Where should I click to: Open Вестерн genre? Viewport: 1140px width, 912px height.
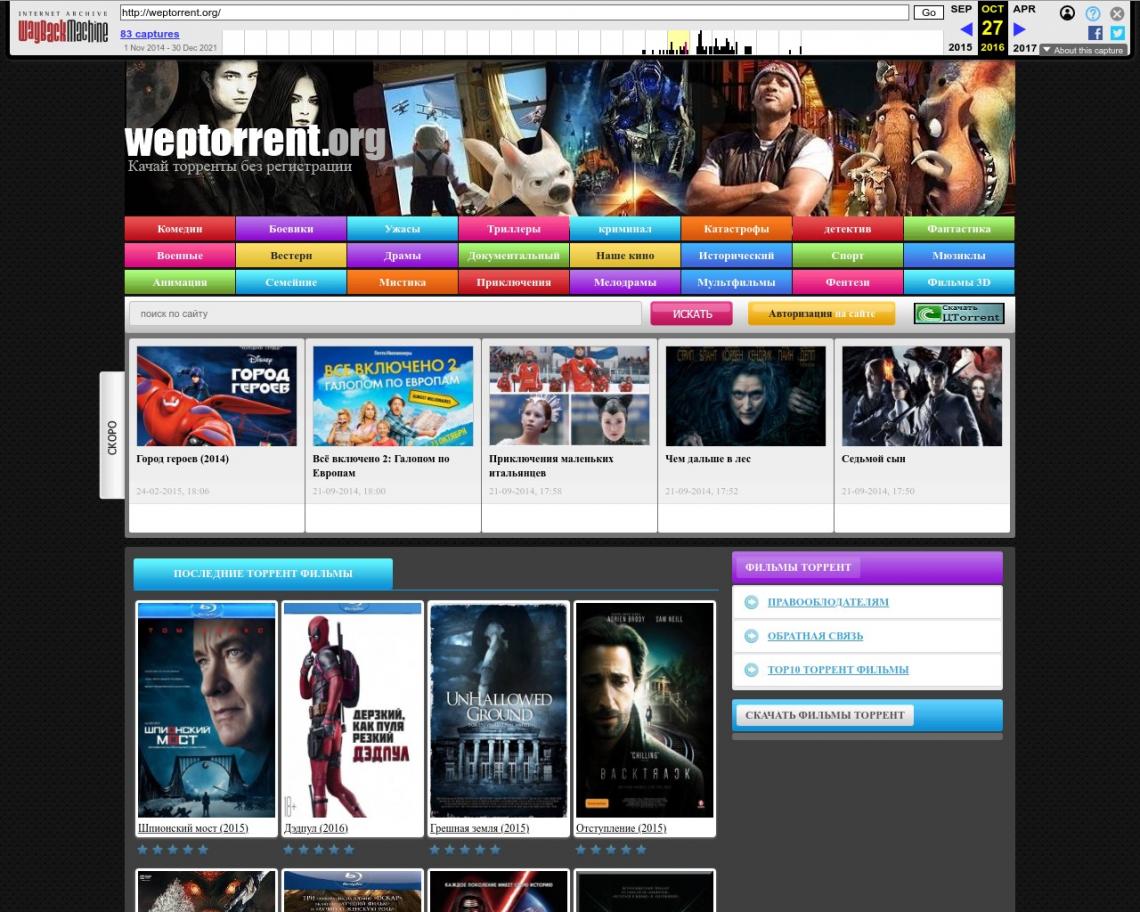coord(291,255)
